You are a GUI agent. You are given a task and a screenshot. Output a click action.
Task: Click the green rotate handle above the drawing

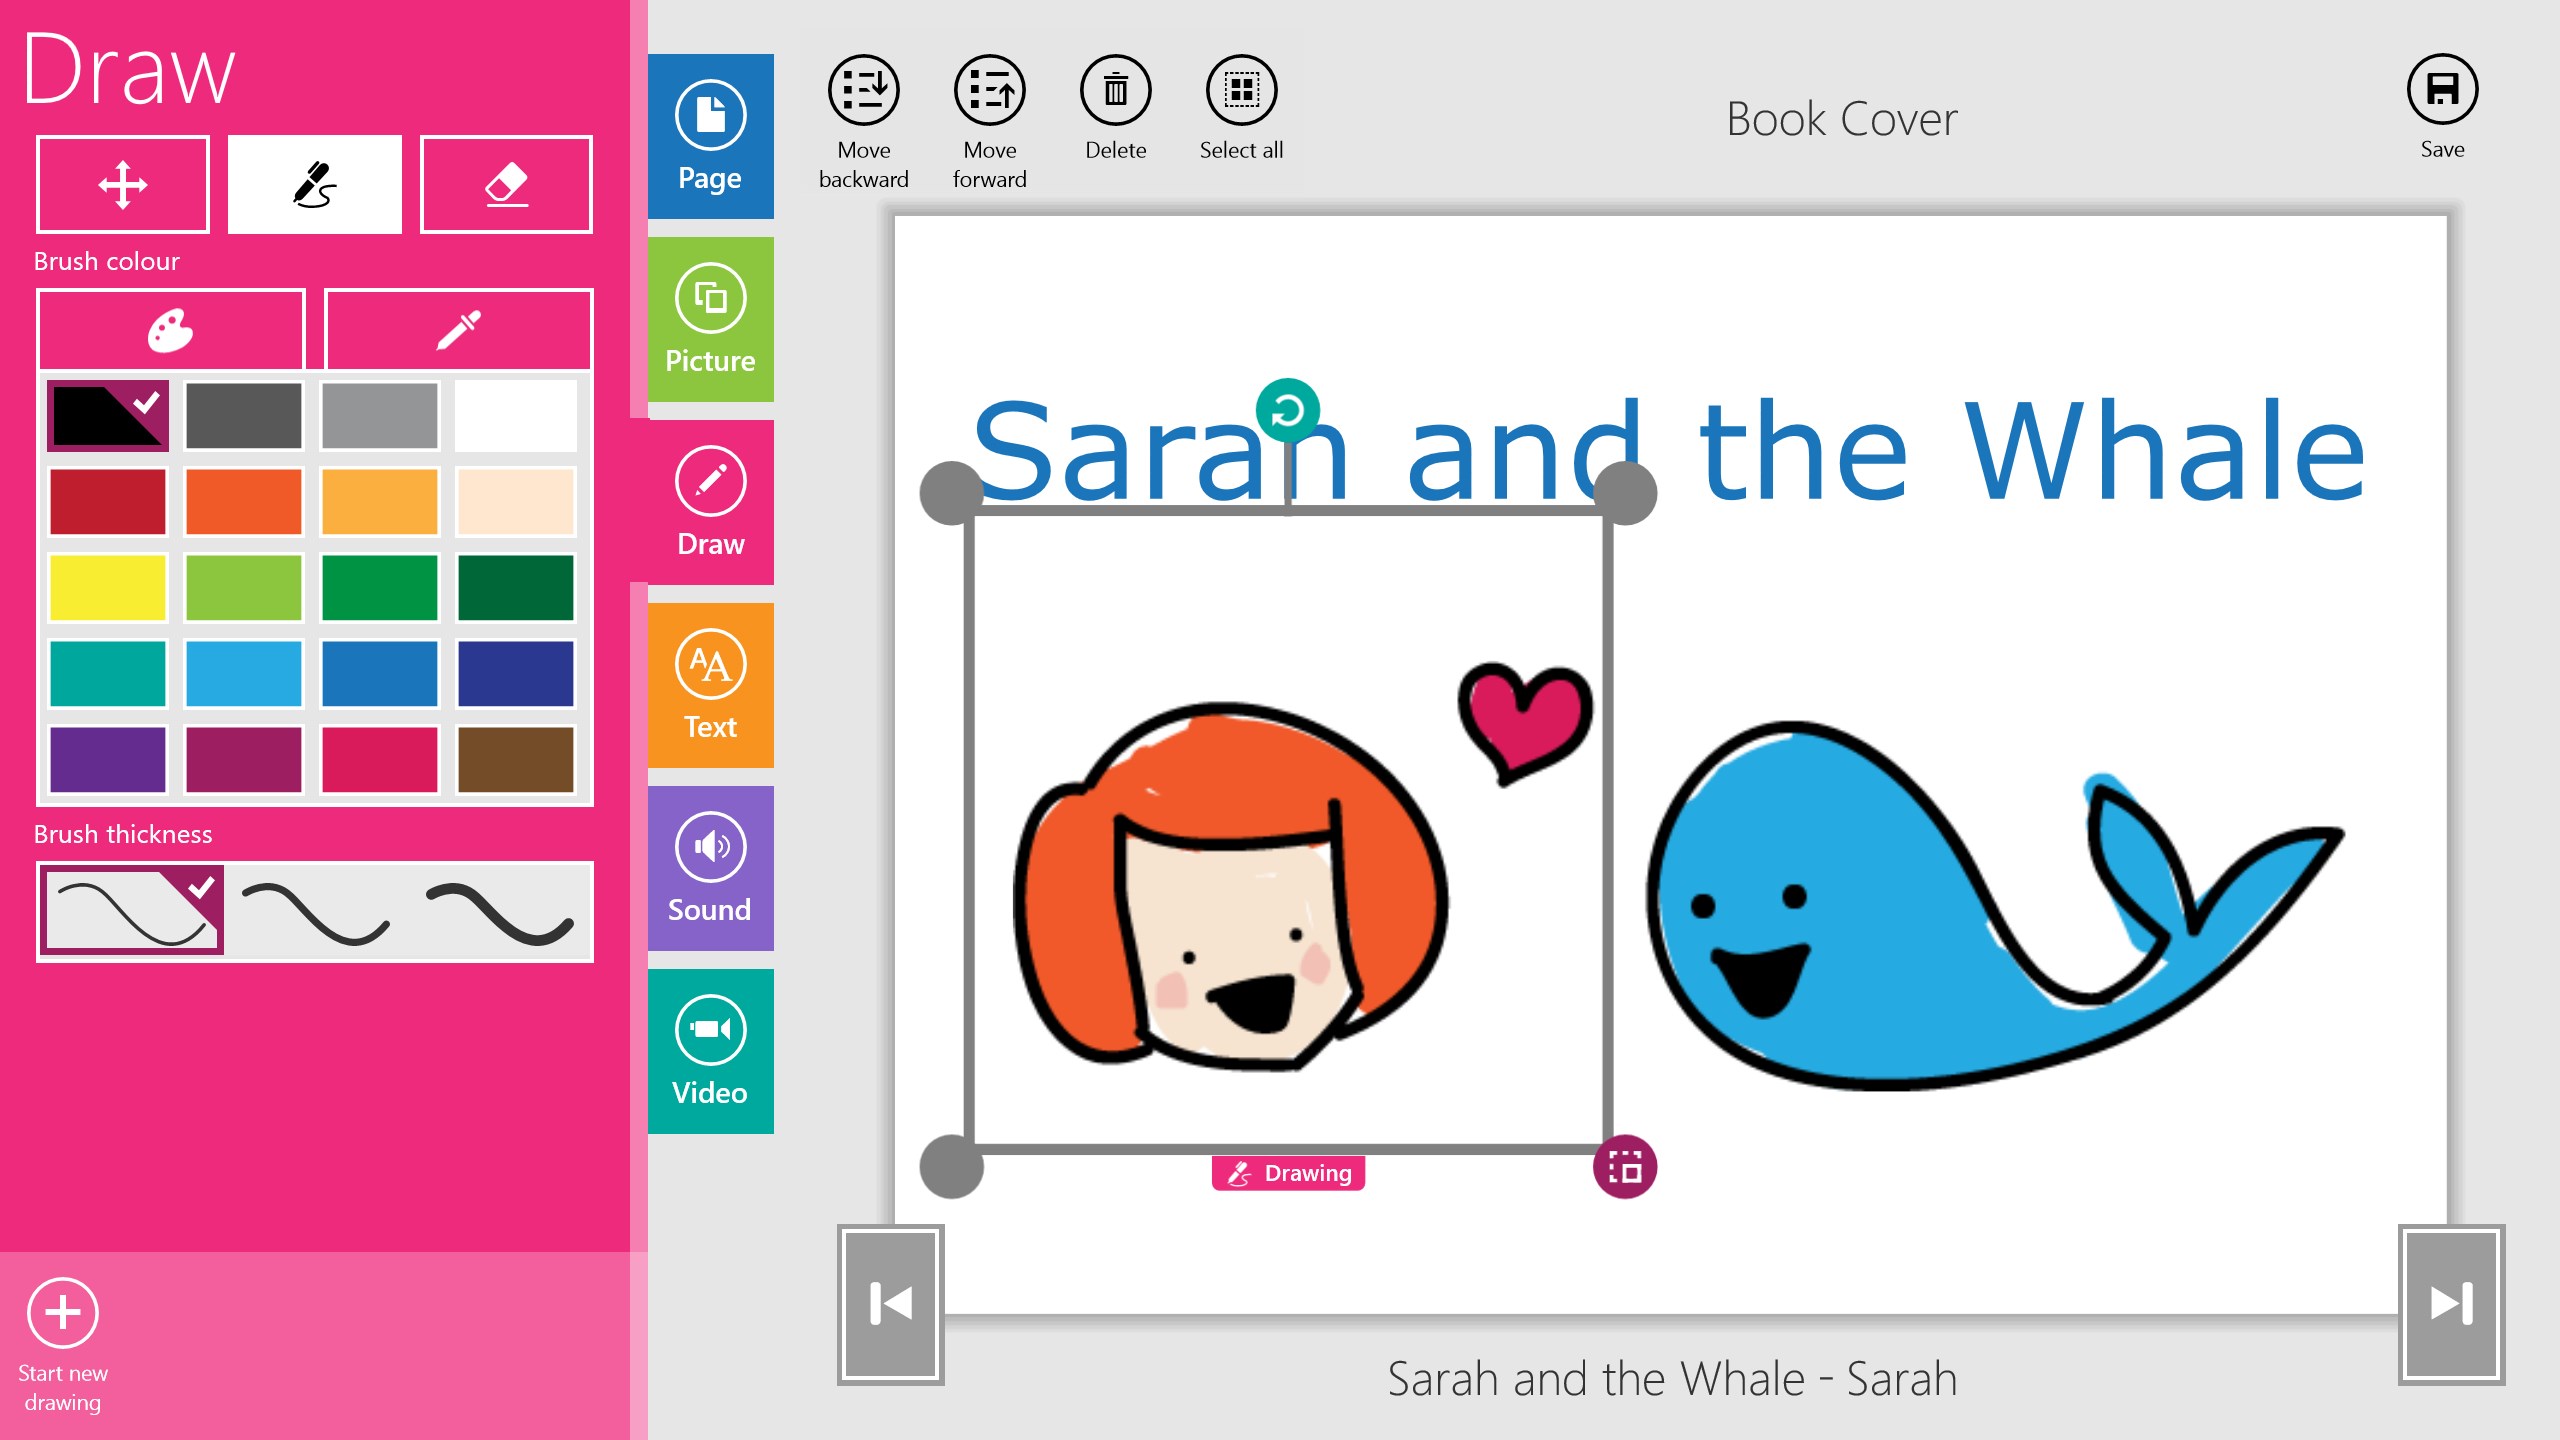tap(1288, 410)
